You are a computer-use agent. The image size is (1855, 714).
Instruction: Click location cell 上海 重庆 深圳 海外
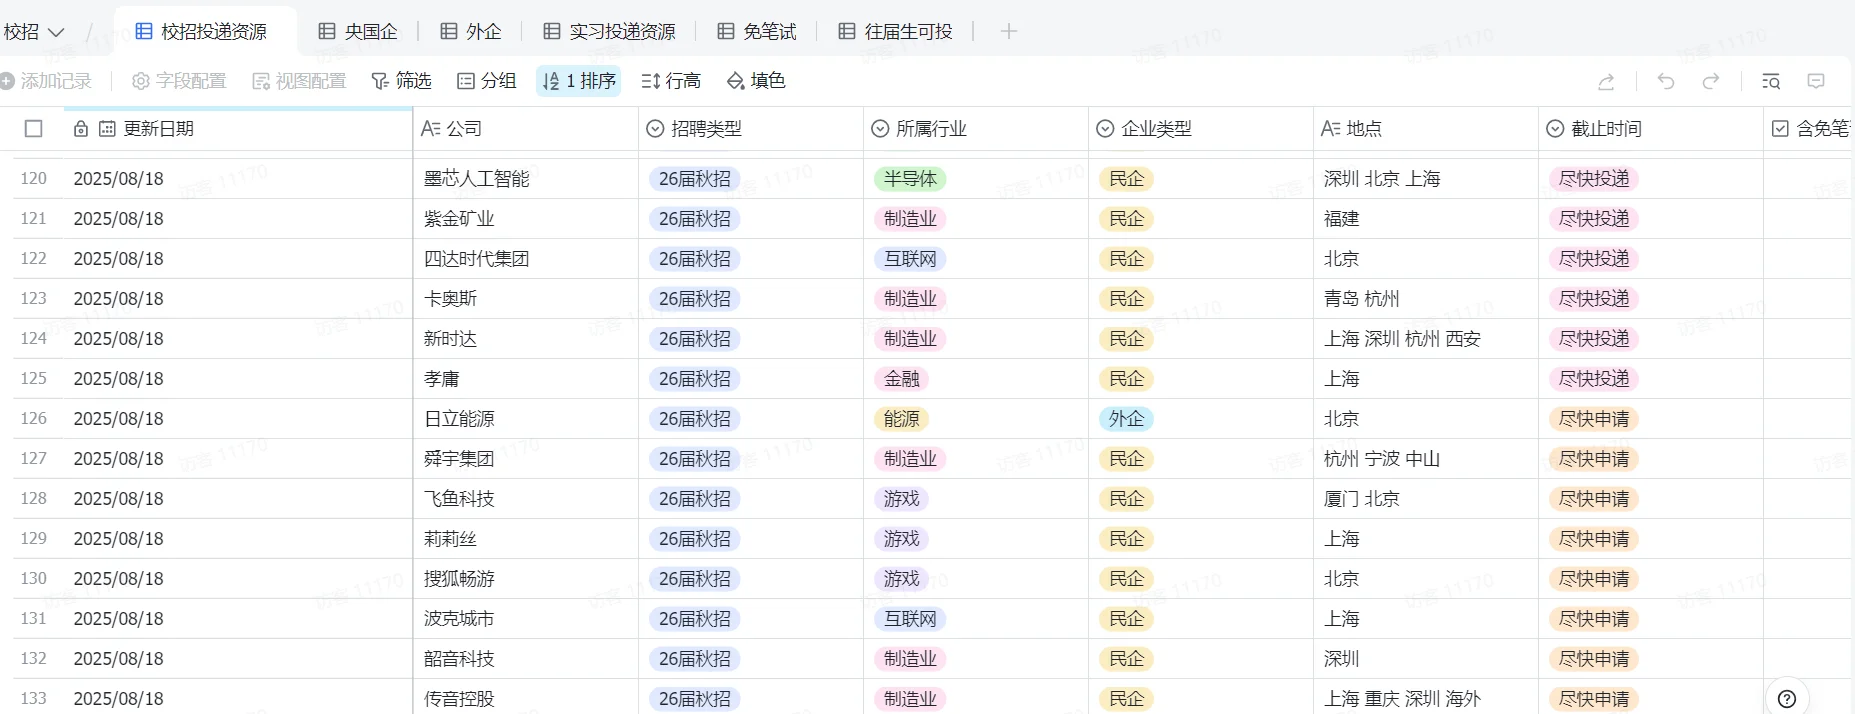1426,699
